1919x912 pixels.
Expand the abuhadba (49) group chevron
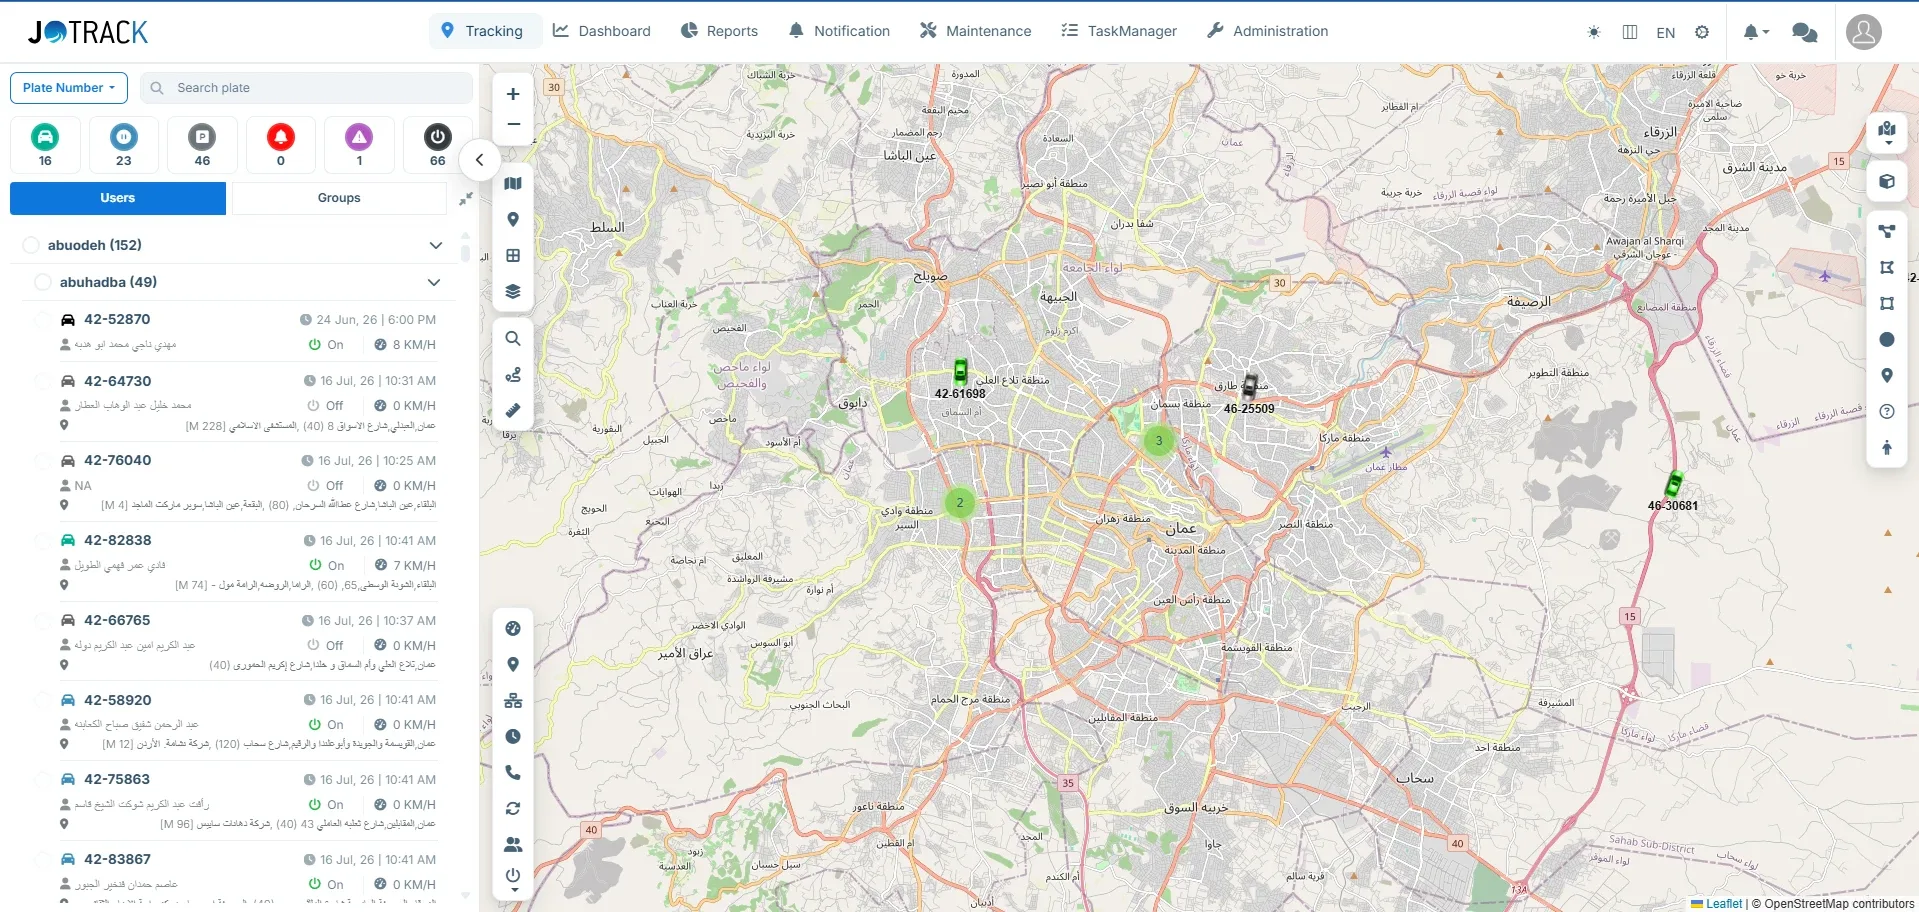(434, 282)
